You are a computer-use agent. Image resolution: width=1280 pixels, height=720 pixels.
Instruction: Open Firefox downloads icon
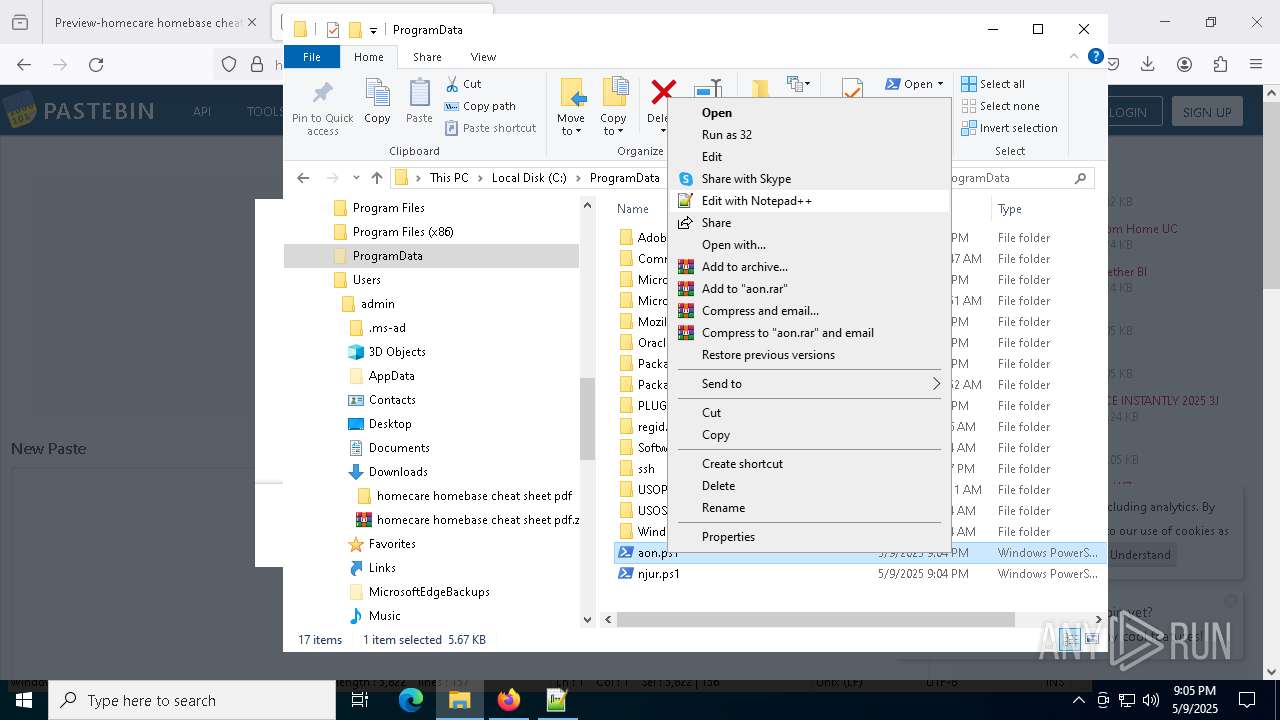coord(1147,64)
